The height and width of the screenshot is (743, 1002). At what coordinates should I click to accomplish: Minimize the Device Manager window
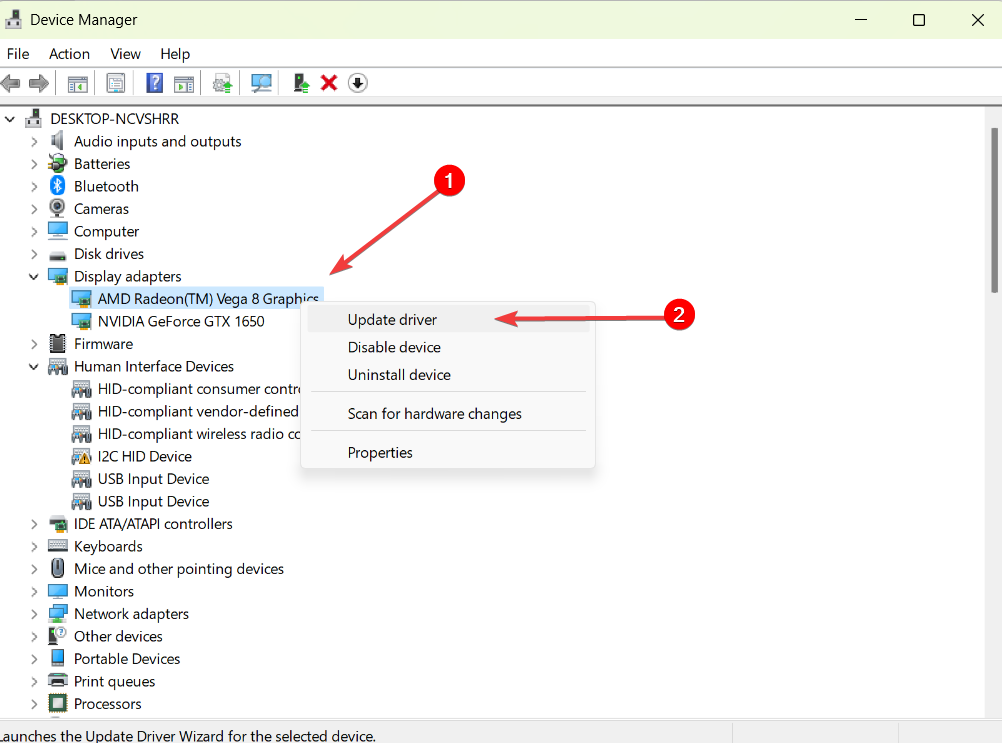[x=861, y=20]
